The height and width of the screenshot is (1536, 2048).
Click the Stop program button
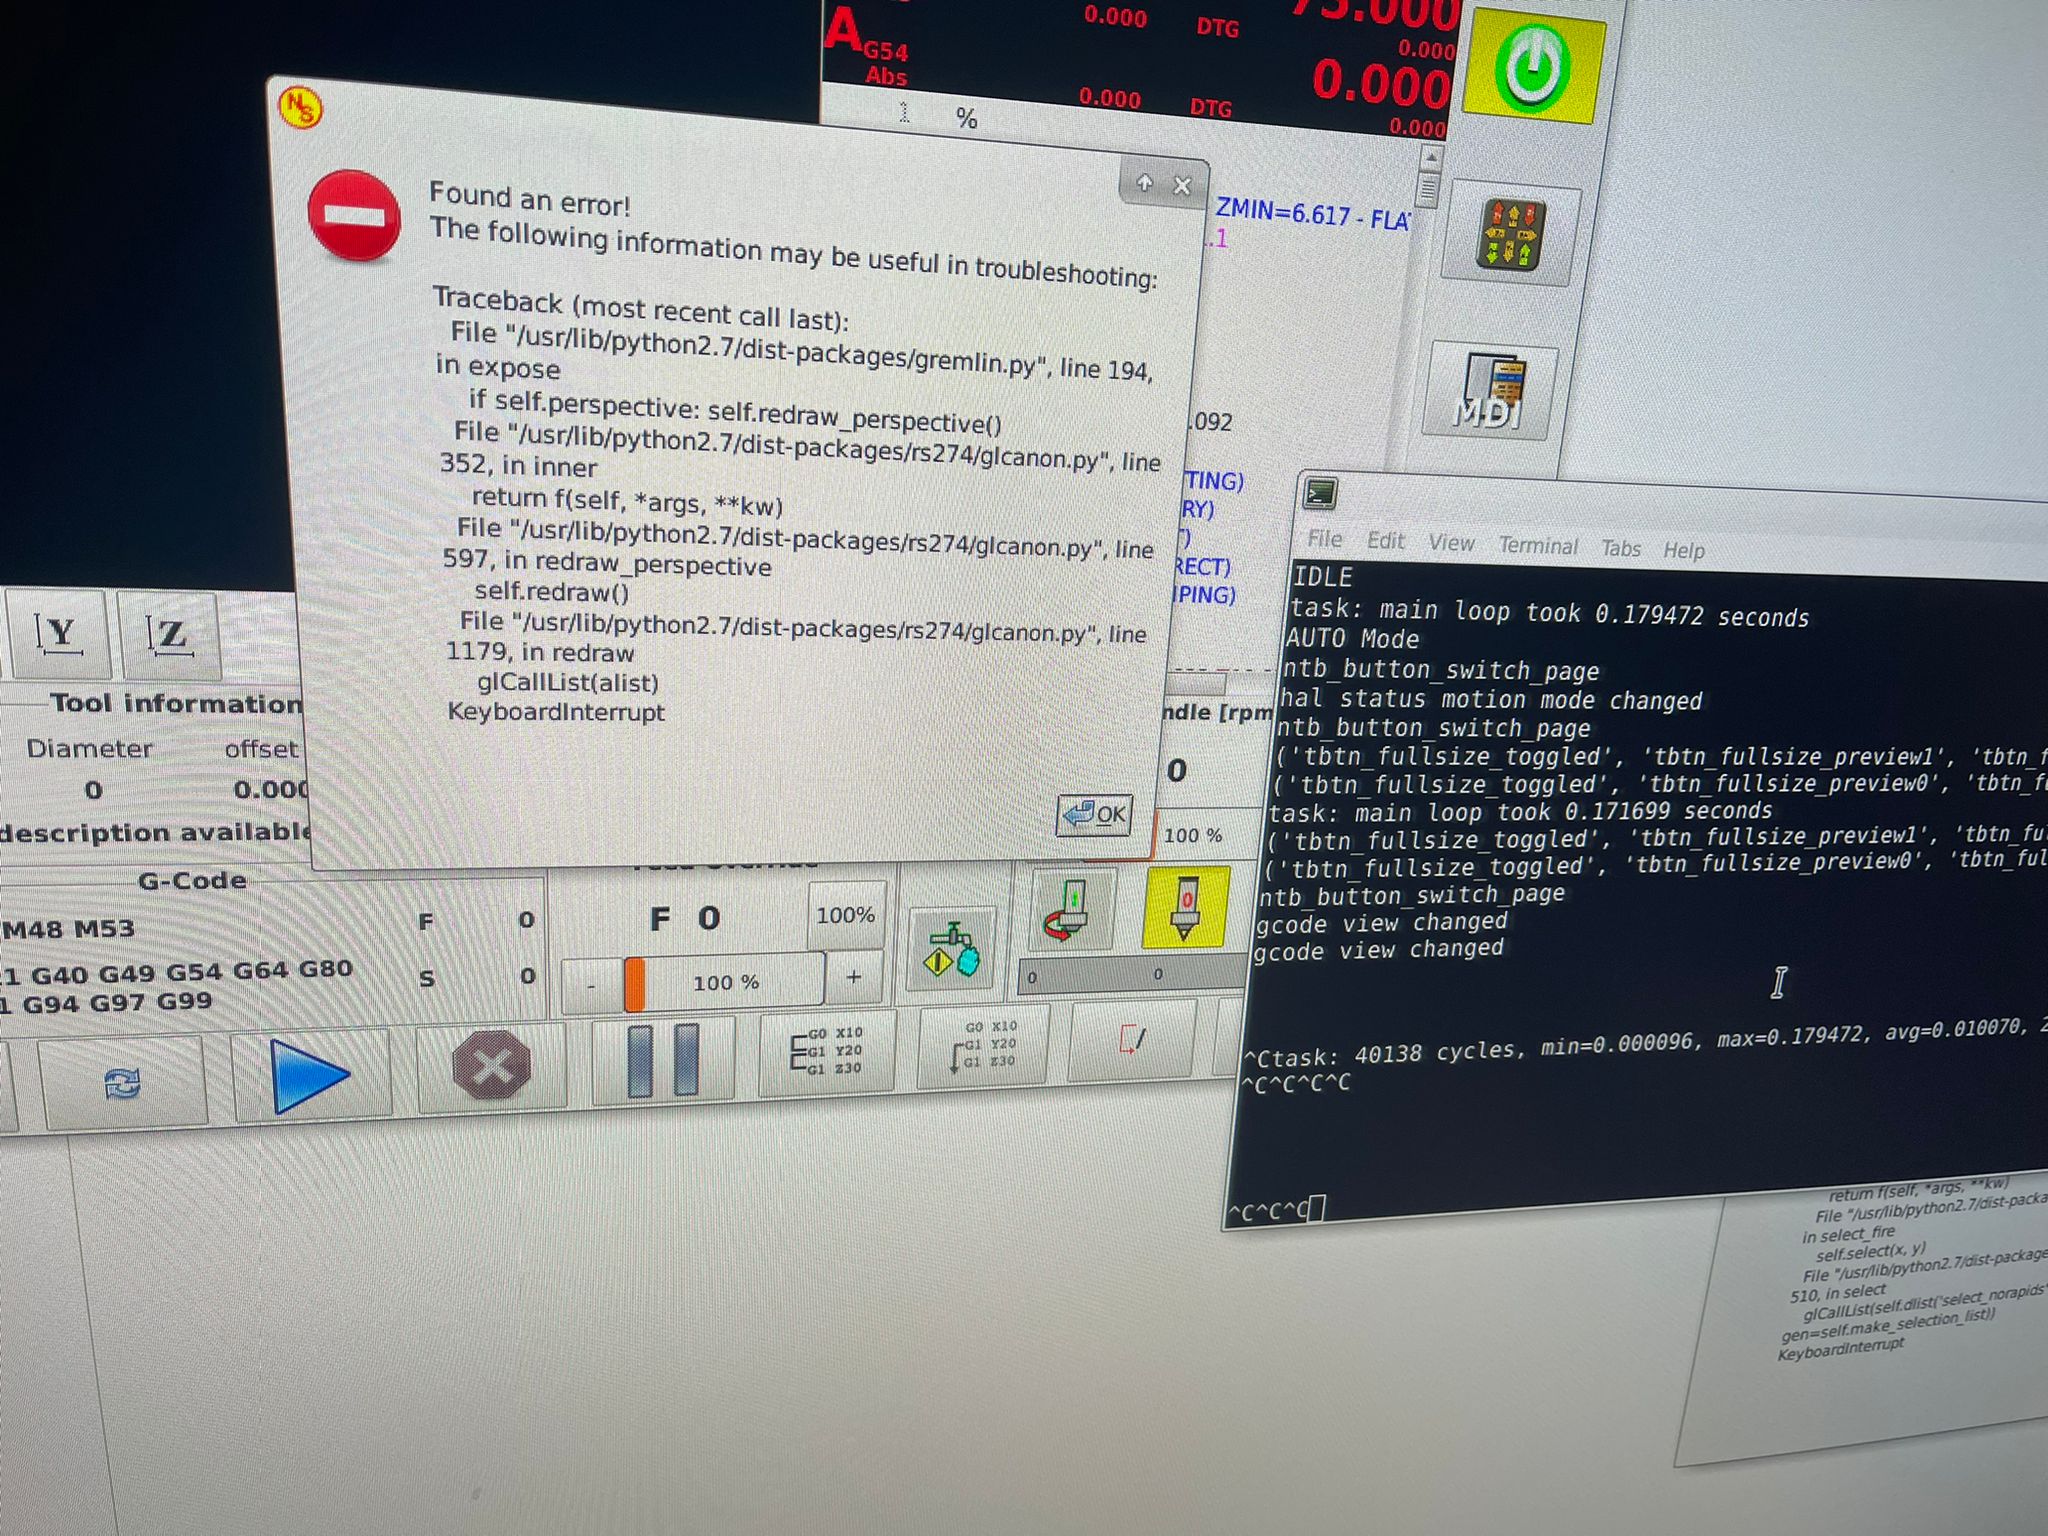[x=490, y=1066]
